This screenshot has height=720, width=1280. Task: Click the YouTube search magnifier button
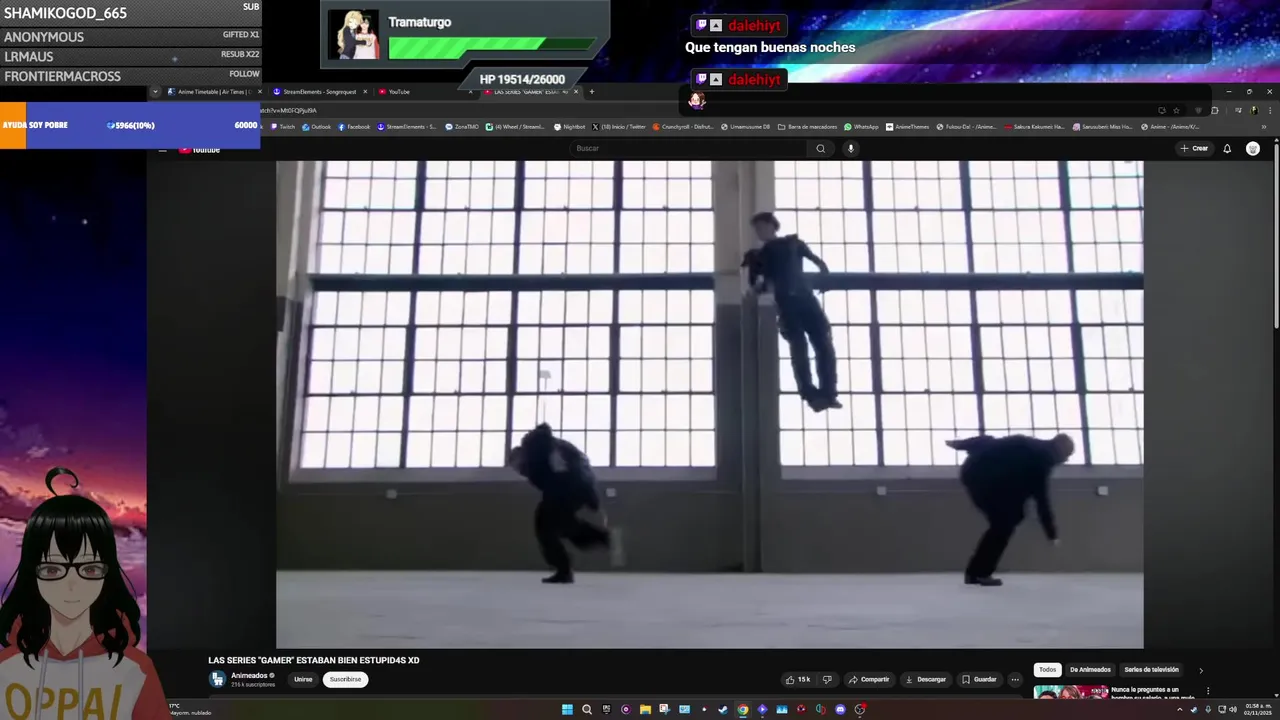pos(820,148)
